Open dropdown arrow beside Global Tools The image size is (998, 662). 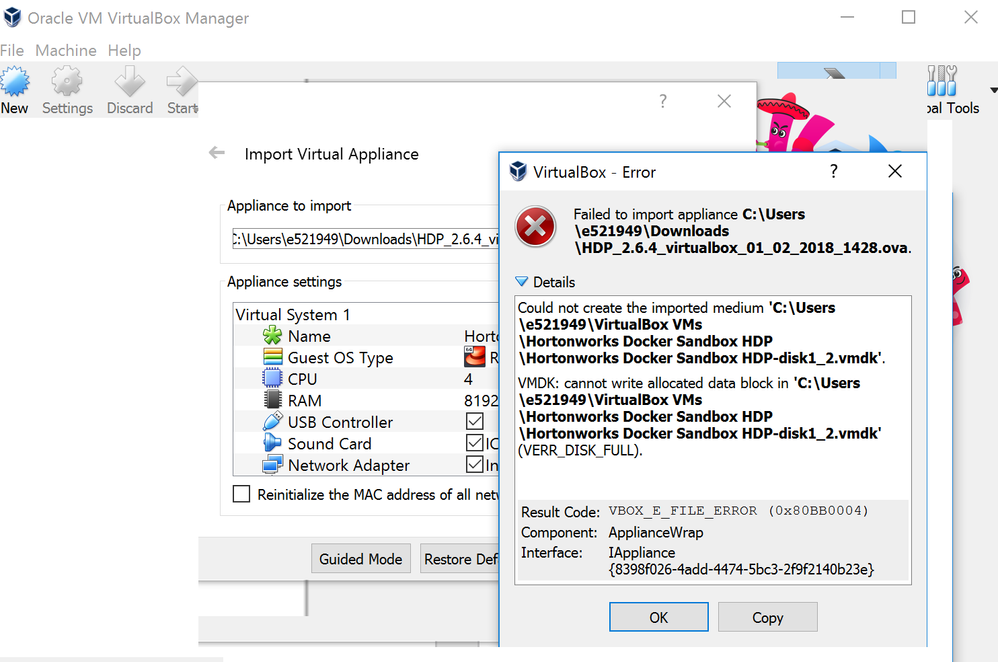pos(993,90)
